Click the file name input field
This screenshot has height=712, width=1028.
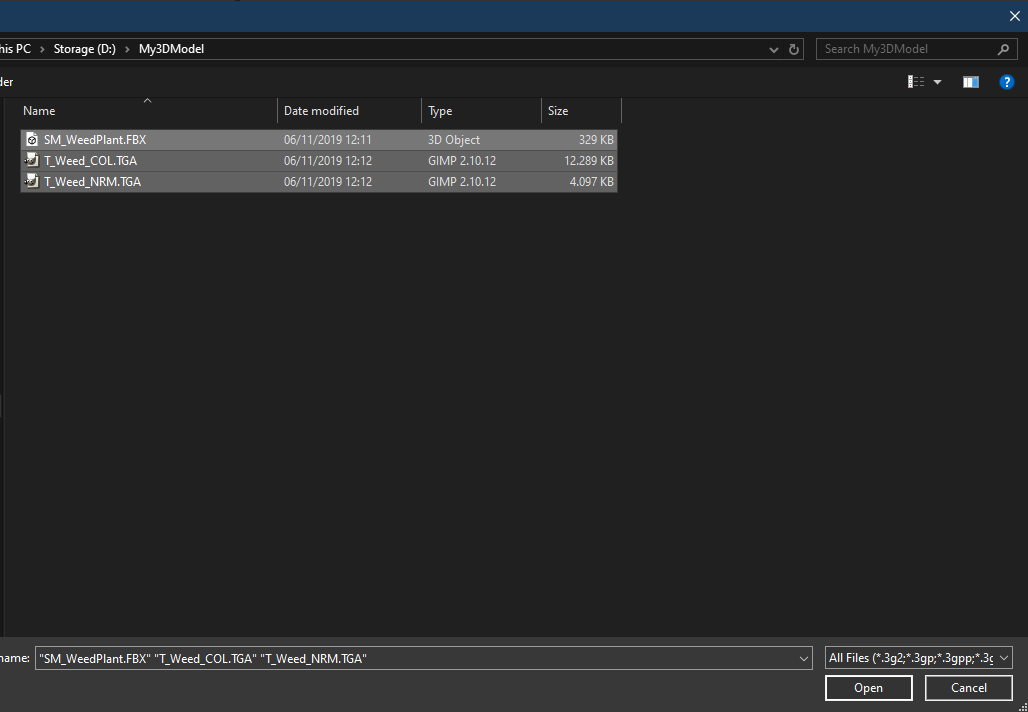pos(424,658)
